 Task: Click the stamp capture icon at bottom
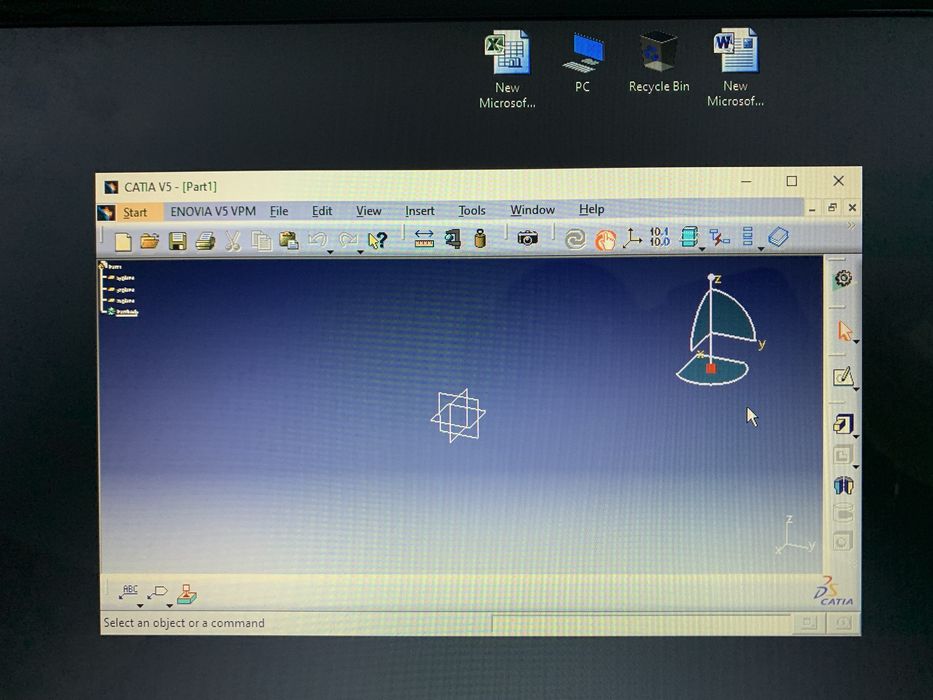(x=187, y=594)
